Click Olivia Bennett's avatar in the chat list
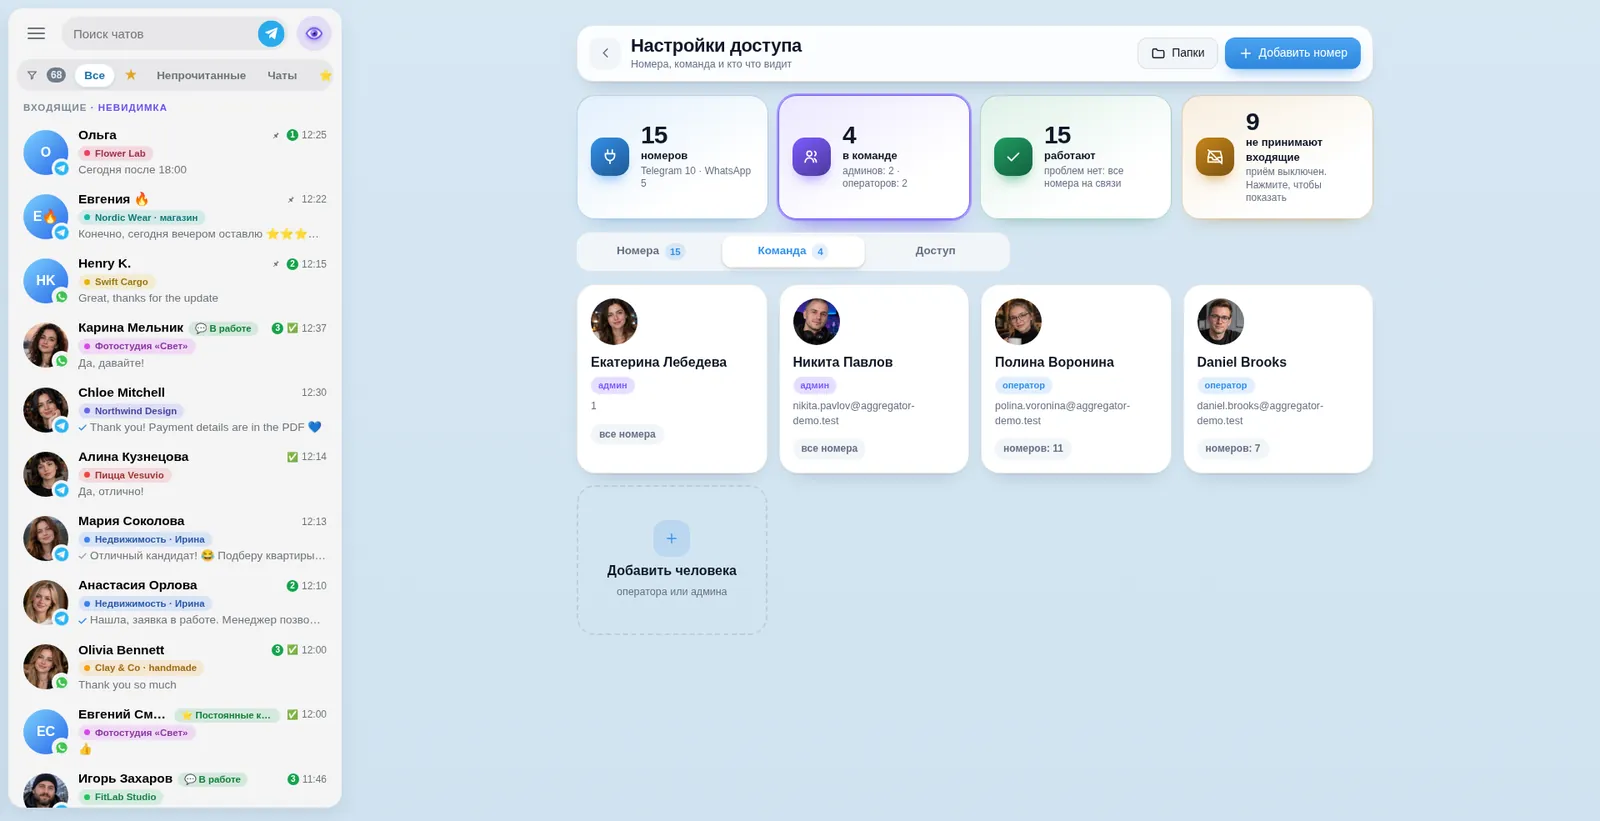Viewport: 1600px width, 821px height. (45, 667)
